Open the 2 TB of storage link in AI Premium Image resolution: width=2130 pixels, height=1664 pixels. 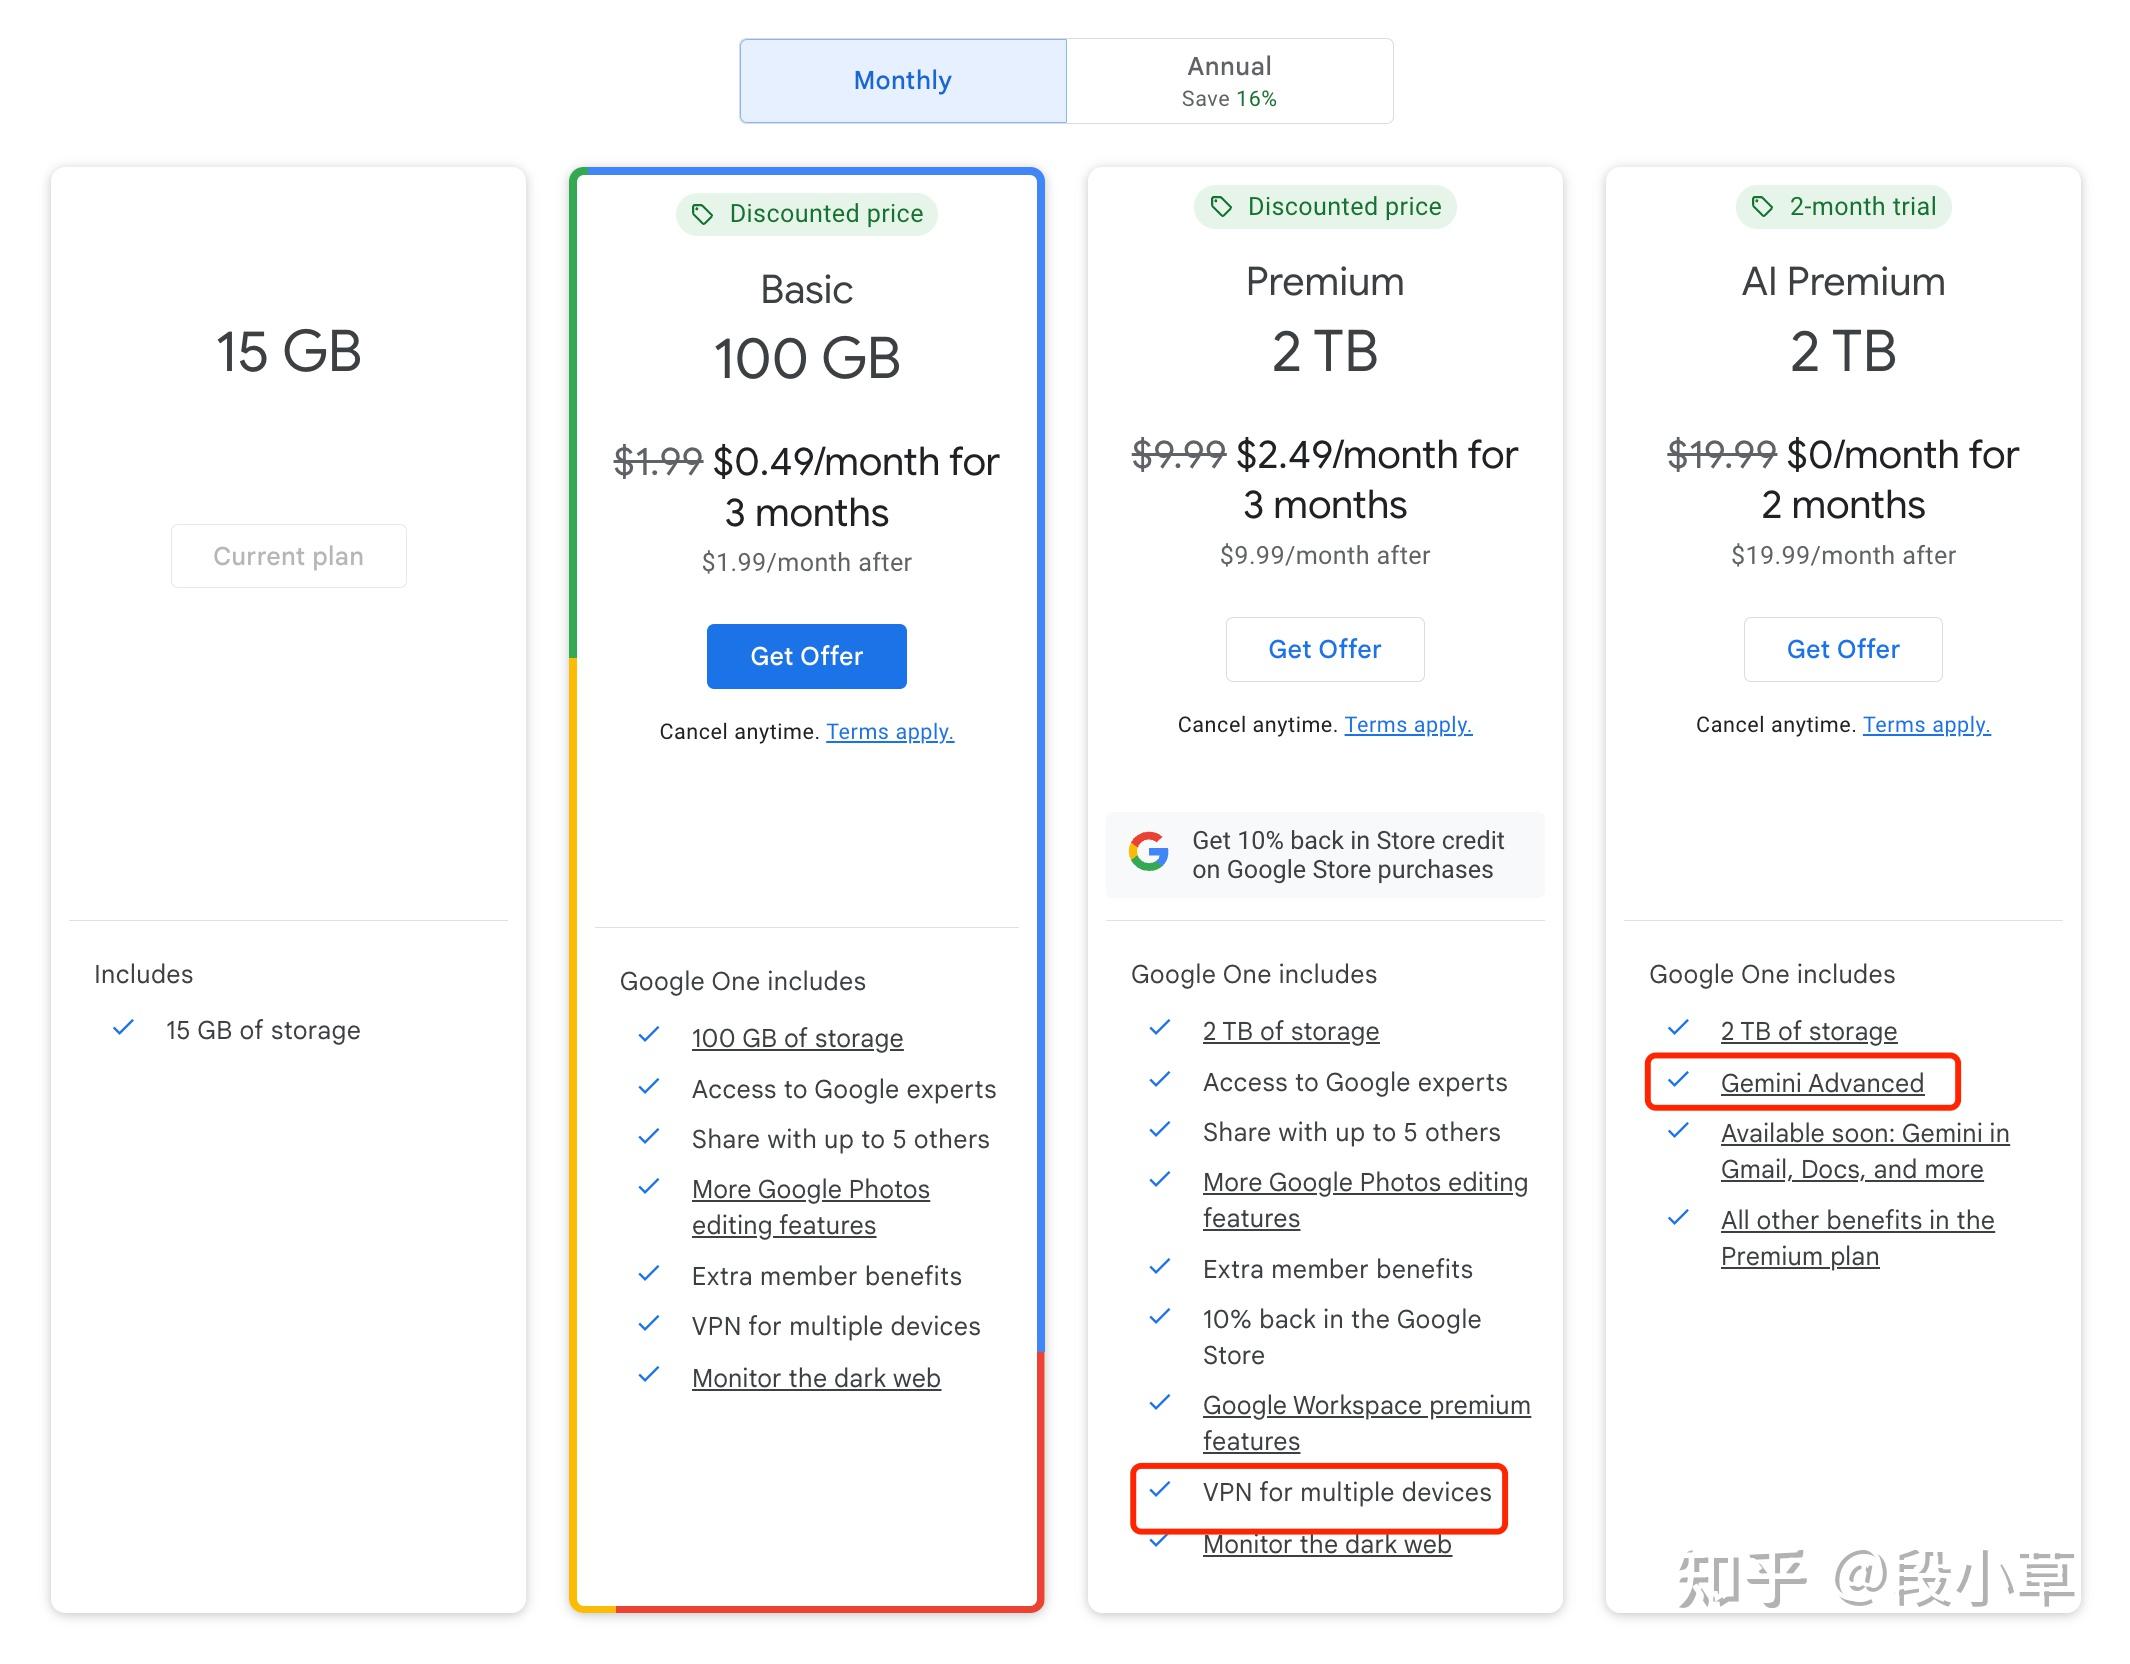point(1808,1030)
